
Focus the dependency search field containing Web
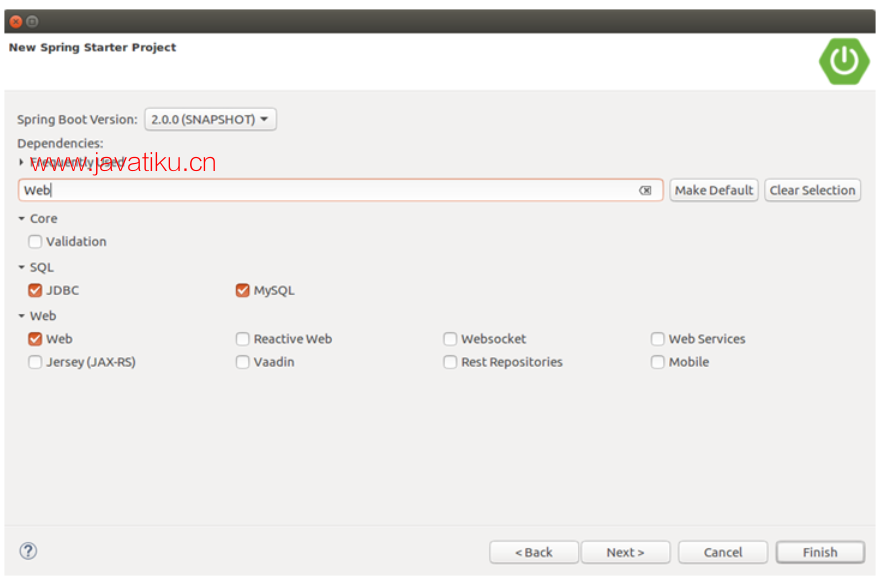click(340, 190)
